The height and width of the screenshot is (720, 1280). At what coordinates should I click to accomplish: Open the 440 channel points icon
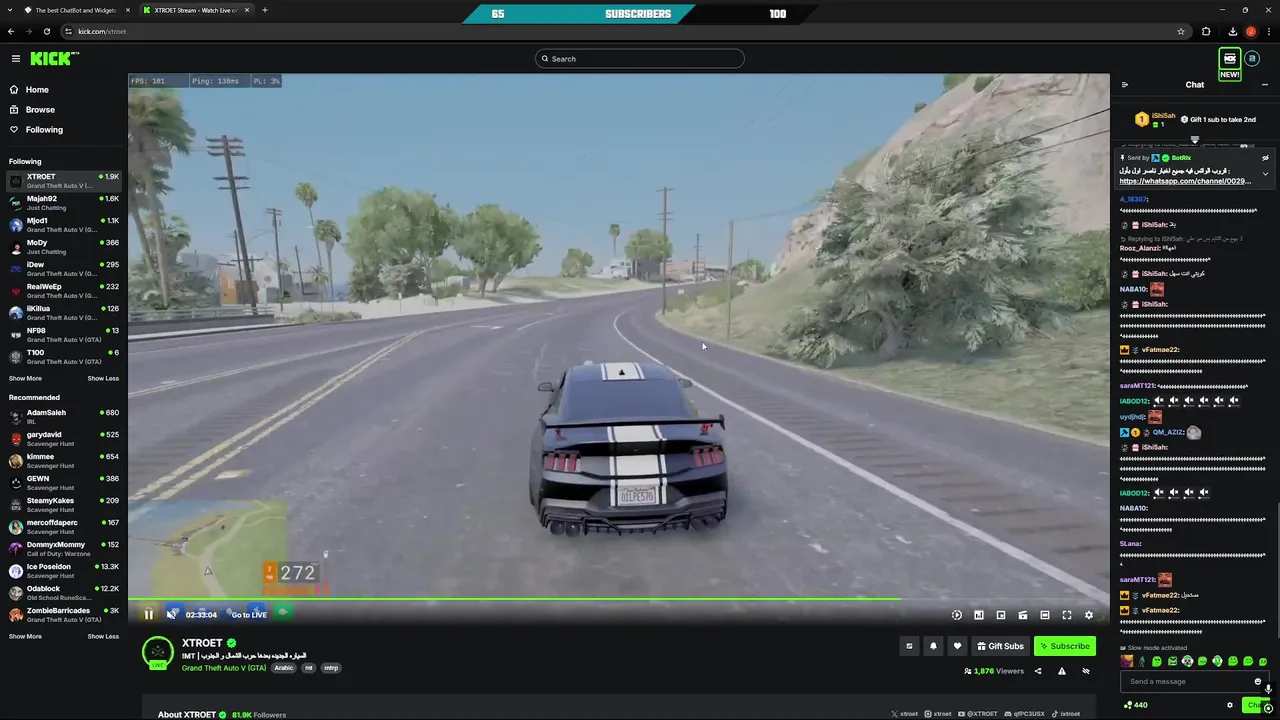tap(1135, 705)
